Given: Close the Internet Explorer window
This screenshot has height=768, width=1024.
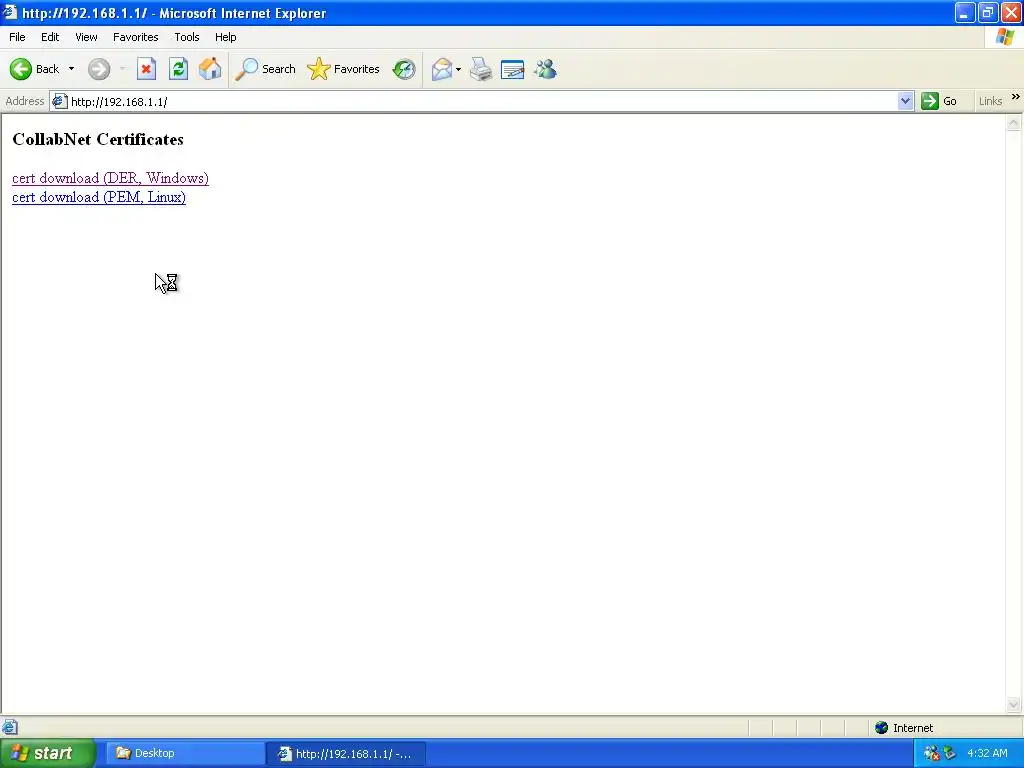Looking at the screenshot, I should click(x=1011, y=12).
